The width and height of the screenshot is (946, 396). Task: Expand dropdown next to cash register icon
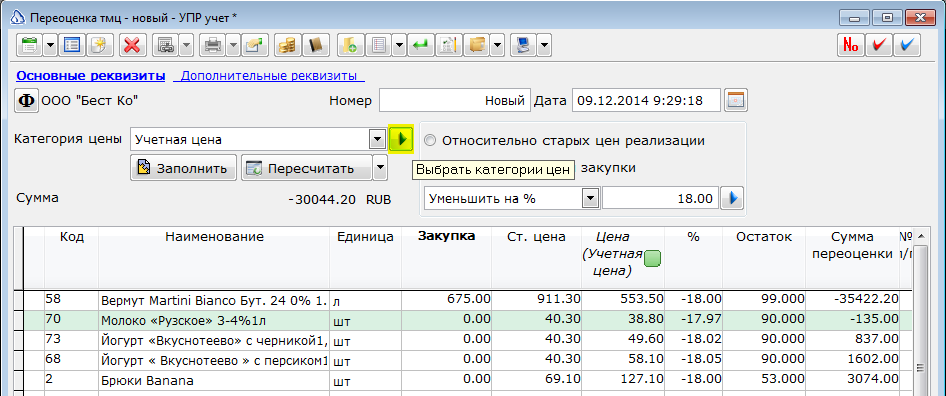click(186, 45)
